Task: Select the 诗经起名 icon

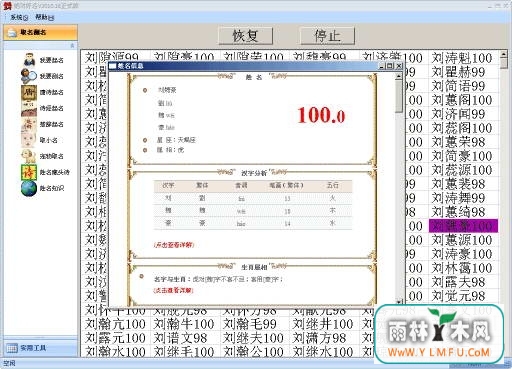Action: pyautogui.click(x=29, y=108)
